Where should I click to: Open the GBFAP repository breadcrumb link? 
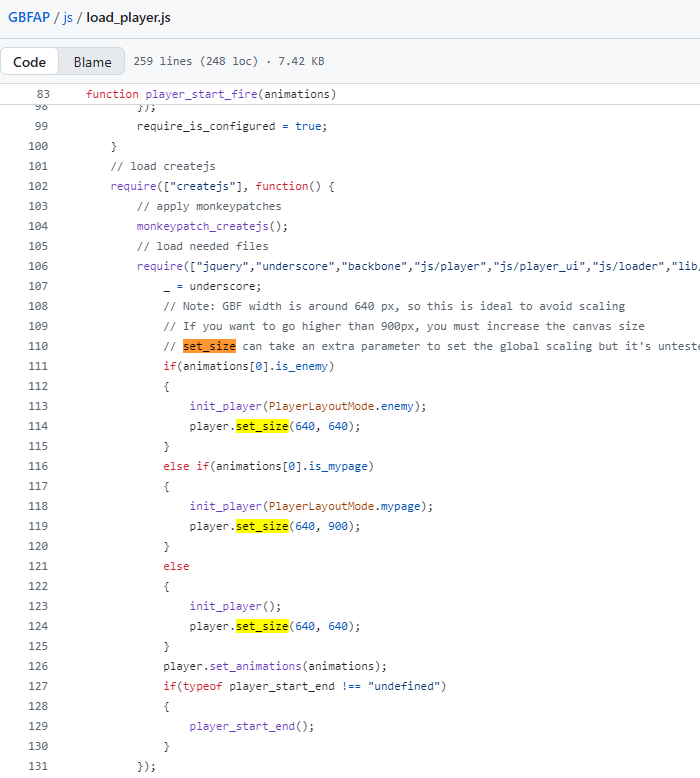tap(29, 17)
